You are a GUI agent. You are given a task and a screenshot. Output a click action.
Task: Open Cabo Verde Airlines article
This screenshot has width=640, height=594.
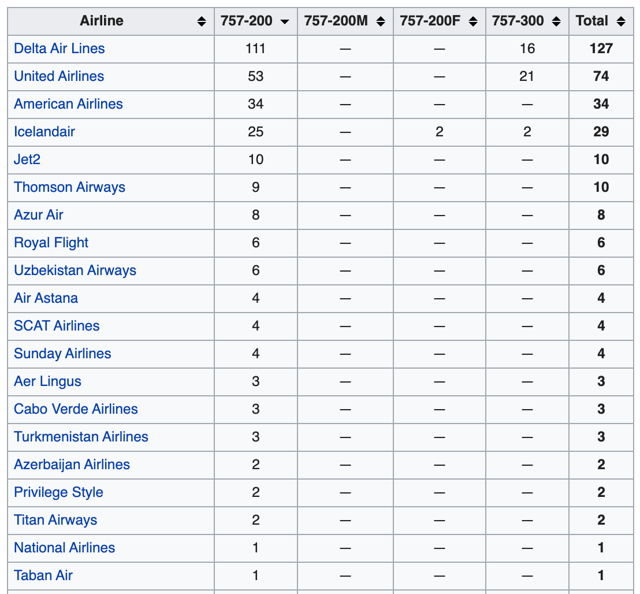click(76, 409)
